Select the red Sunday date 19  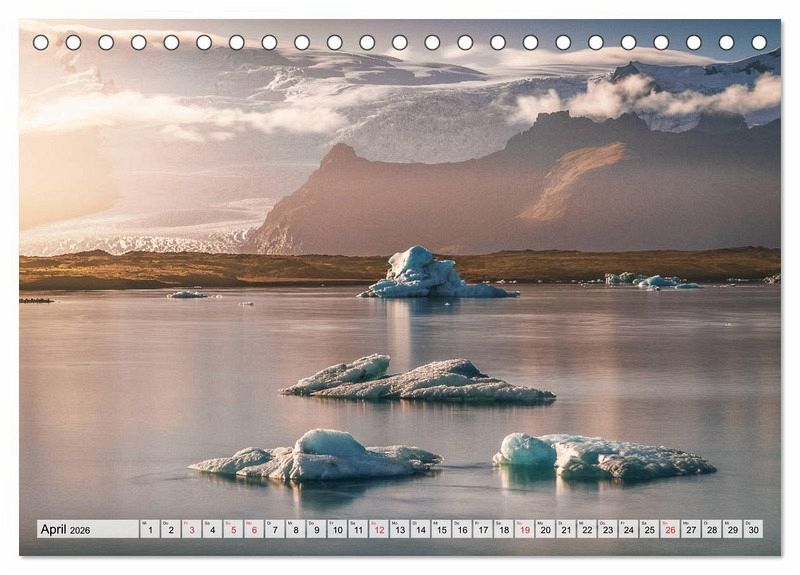[x=524, y=529]
